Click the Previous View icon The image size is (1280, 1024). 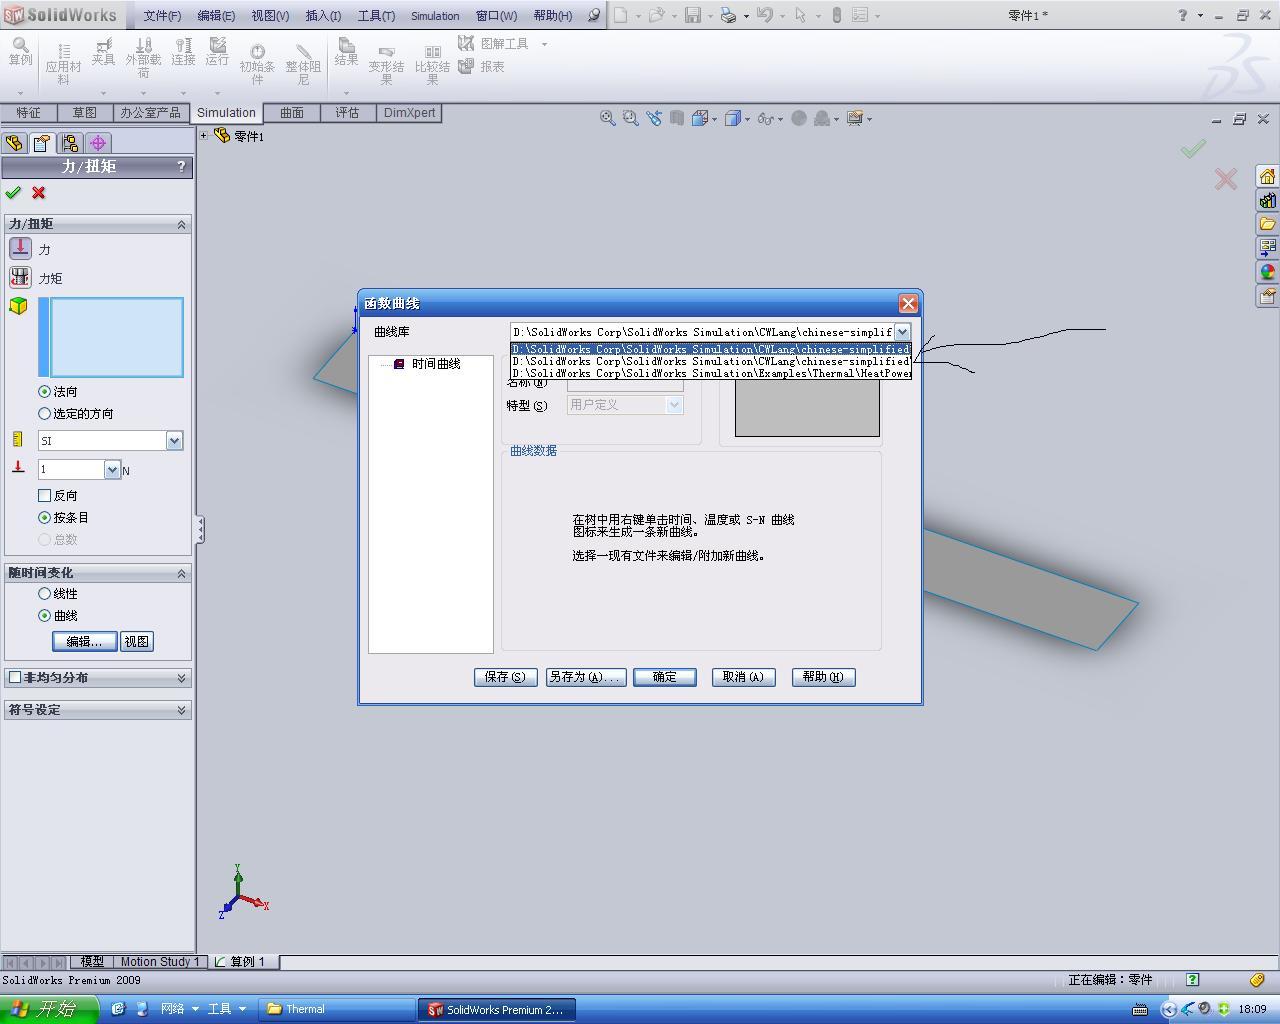click(654, 118)
